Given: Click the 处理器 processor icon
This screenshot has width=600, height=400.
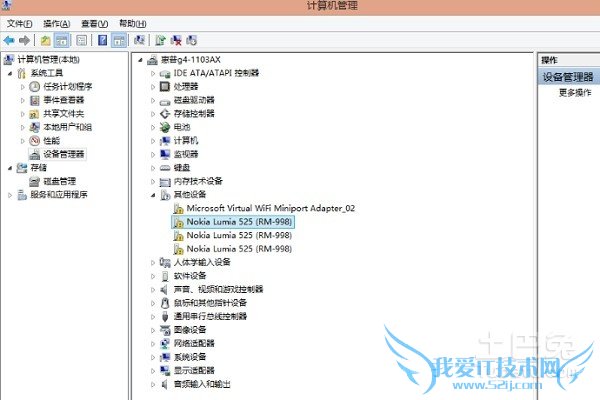Looking at the screenshot, I should pyautogui.click(x=165, y=87).
